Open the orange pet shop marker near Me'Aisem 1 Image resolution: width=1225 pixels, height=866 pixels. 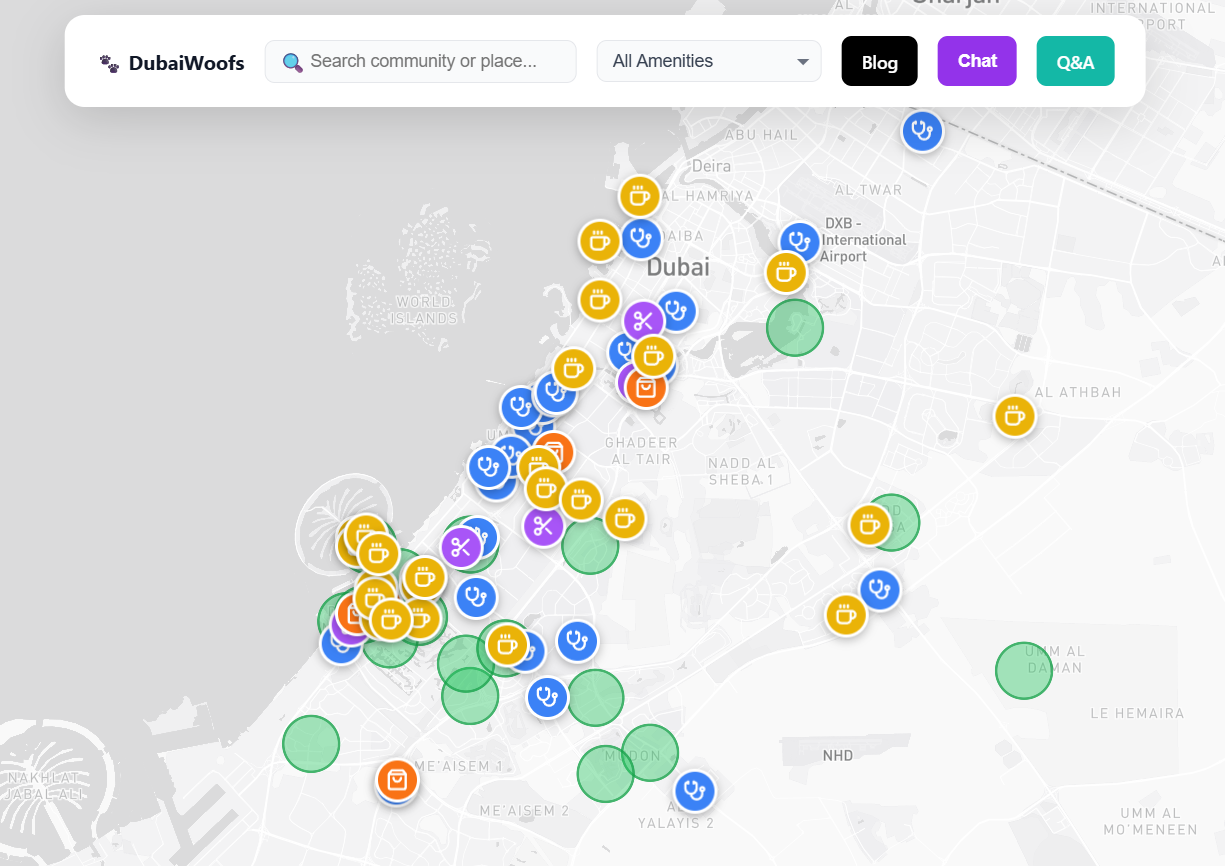tap(396, 781)
